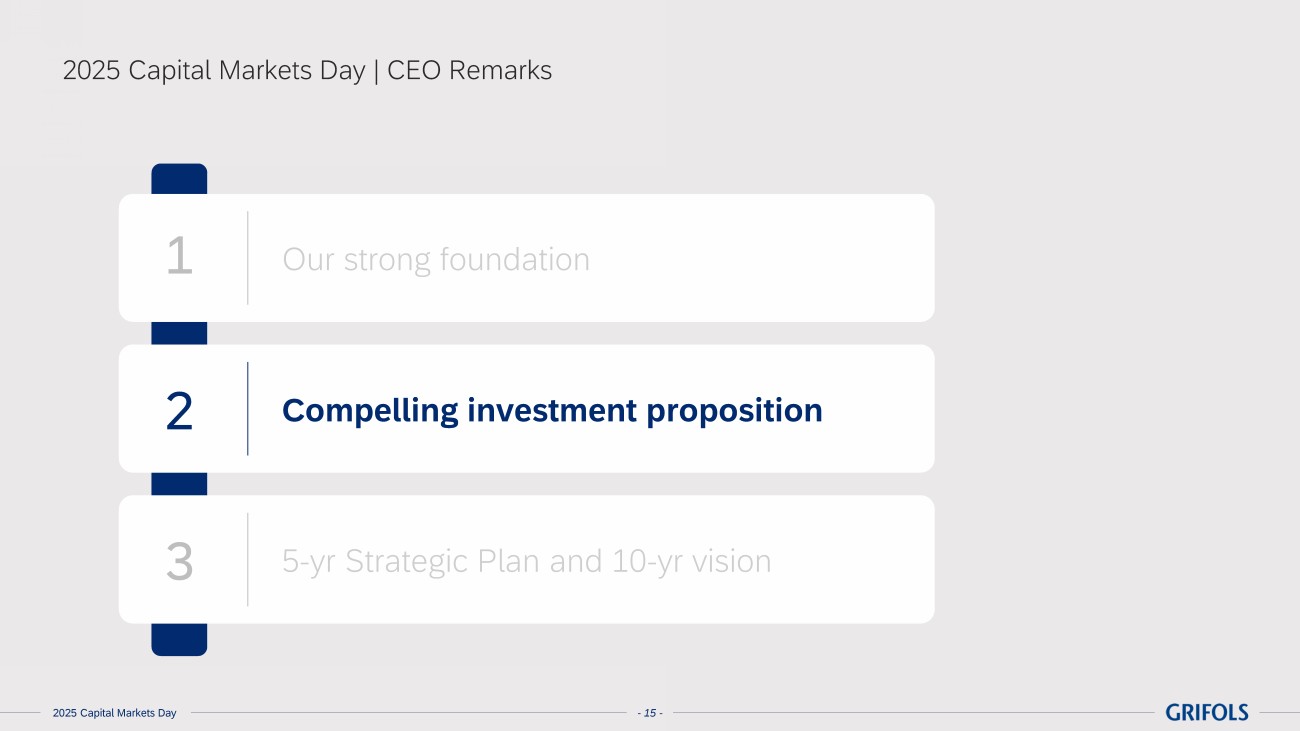Select 'Compelling investment proposition' heading

[552, 410]
